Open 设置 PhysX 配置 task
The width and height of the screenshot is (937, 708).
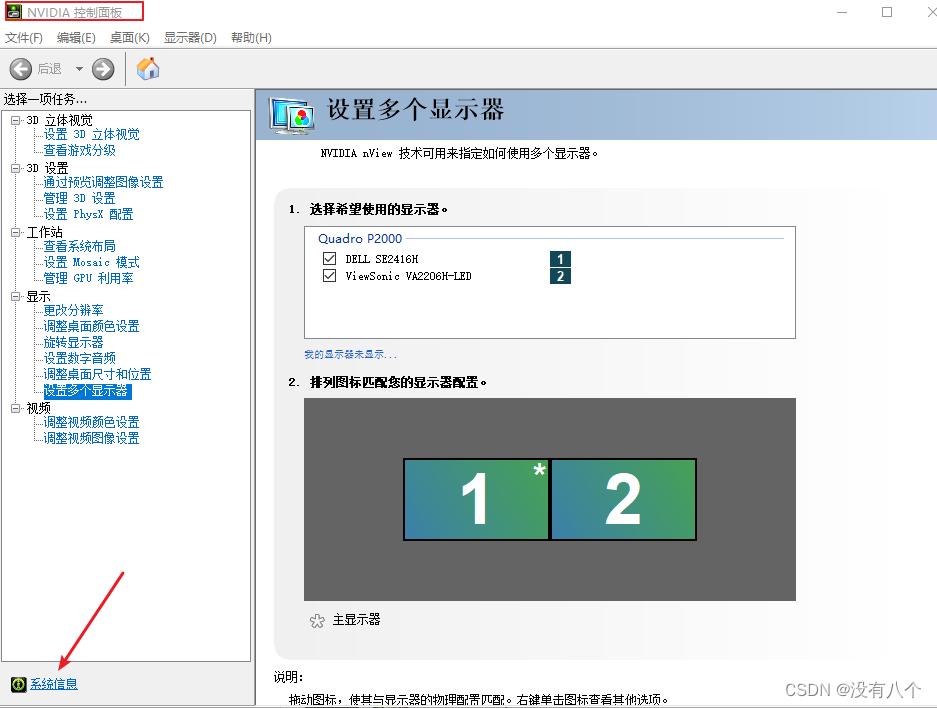88,214
